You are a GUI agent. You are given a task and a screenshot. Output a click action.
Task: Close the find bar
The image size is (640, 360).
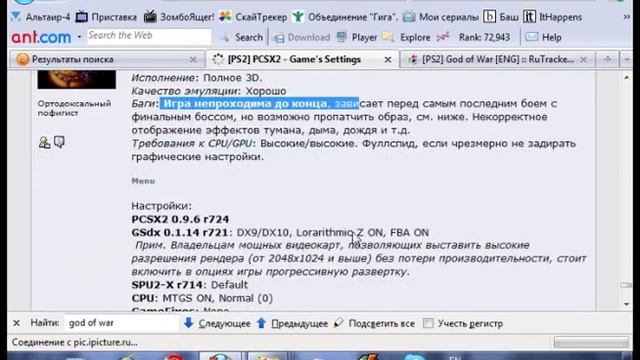[x=16, y=323]
